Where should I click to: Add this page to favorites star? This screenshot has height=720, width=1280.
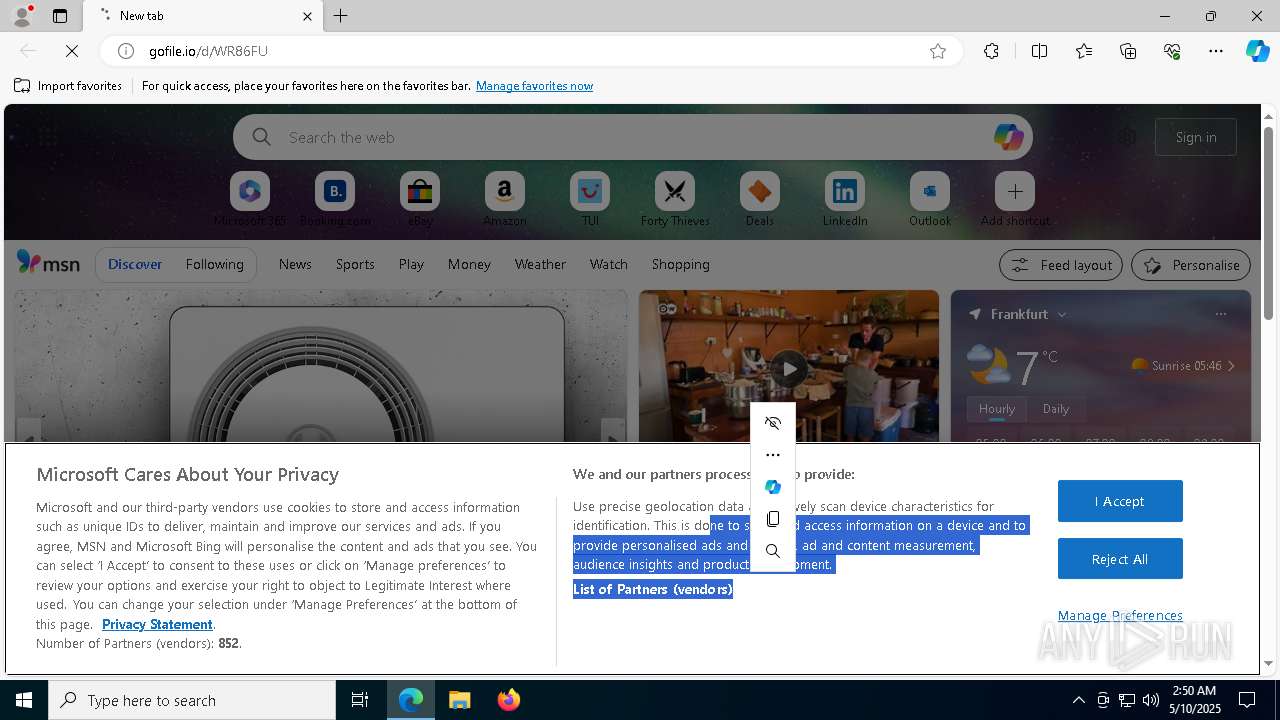pos(938,51)
